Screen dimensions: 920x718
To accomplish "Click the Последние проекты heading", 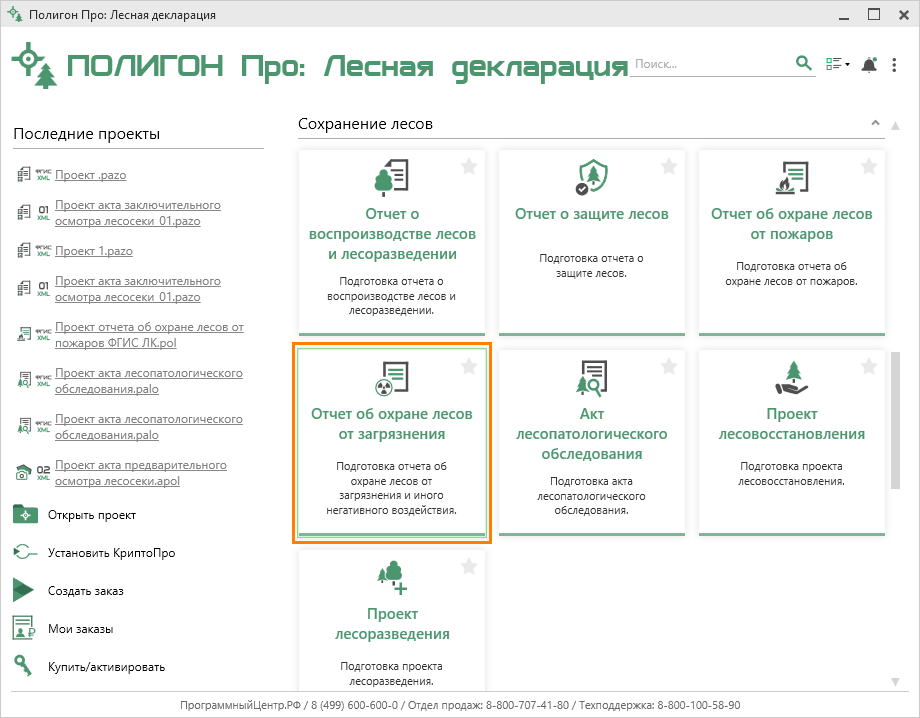I will 86,134.
